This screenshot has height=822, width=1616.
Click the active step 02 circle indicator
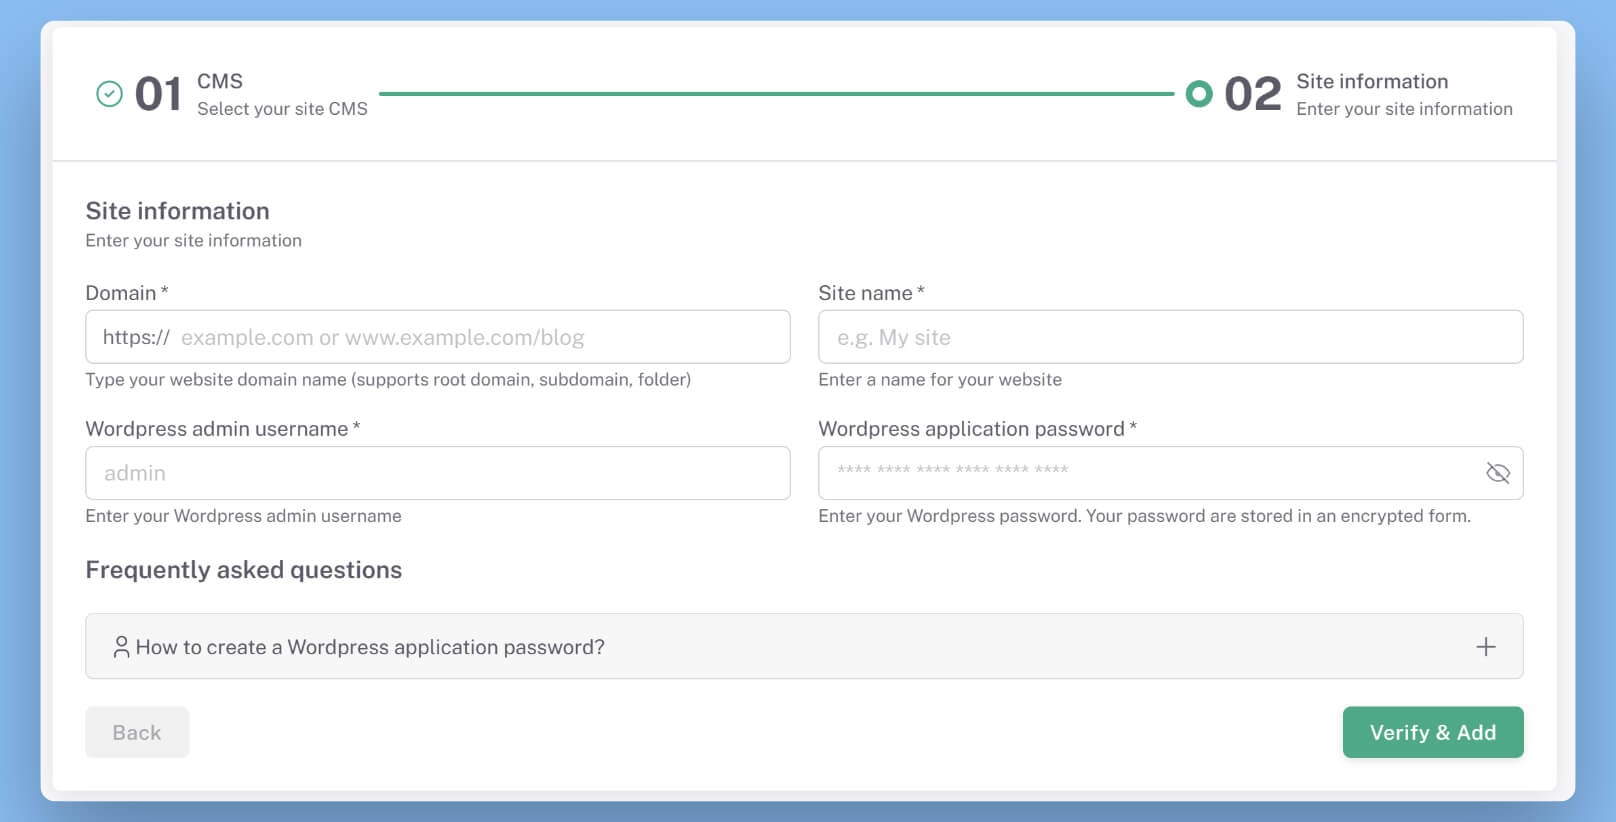click(1199, 94)
